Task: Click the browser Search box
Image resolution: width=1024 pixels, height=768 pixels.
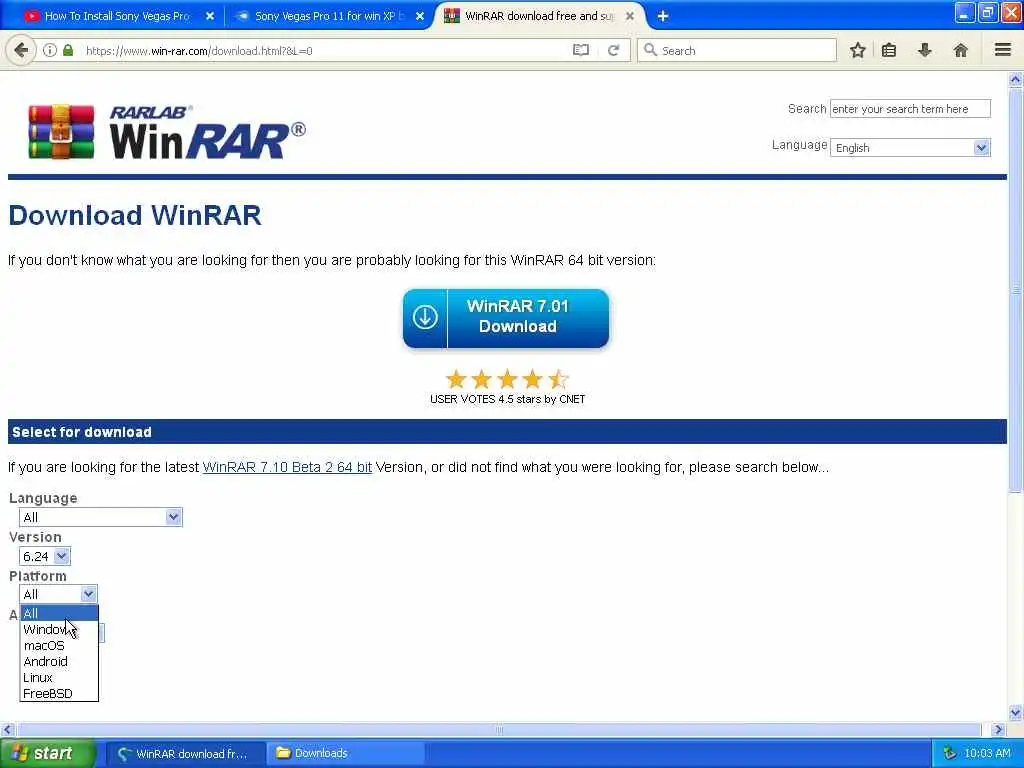Action: [x=737, y=50]
